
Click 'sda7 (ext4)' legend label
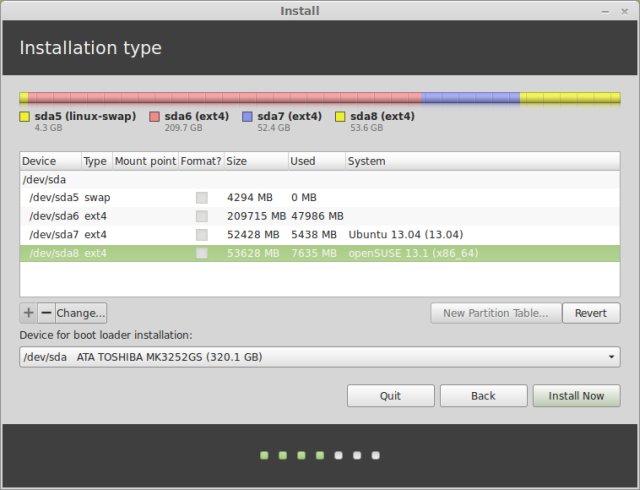[x=289, y=116]
